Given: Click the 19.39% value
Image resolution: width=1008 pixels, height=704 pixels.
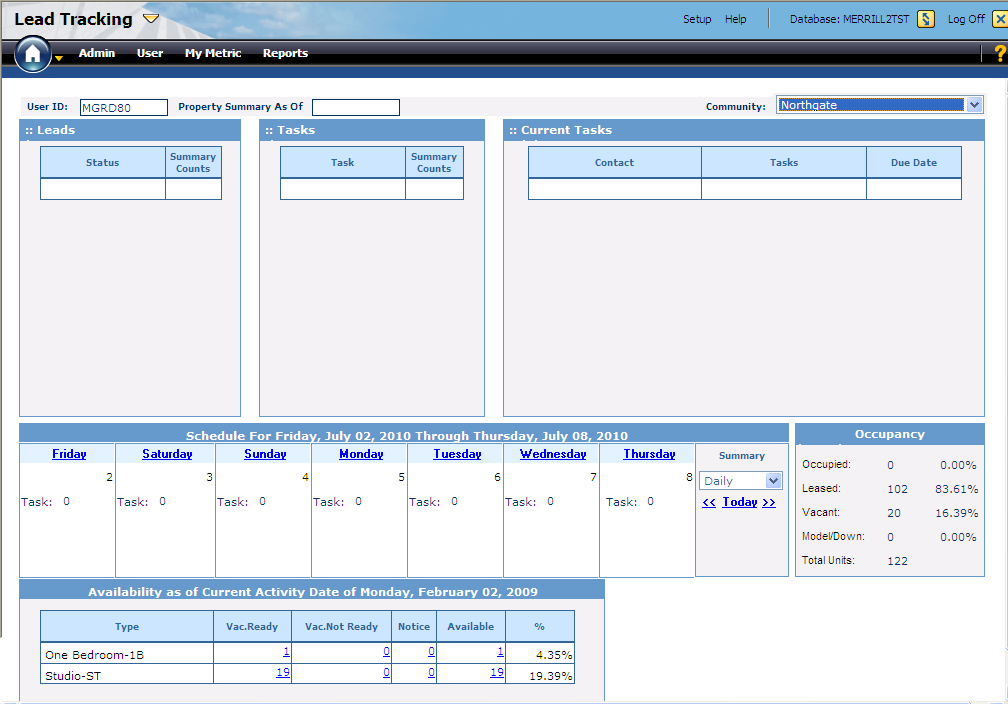Looking at the screenshot, I should [x=550, y=676].
